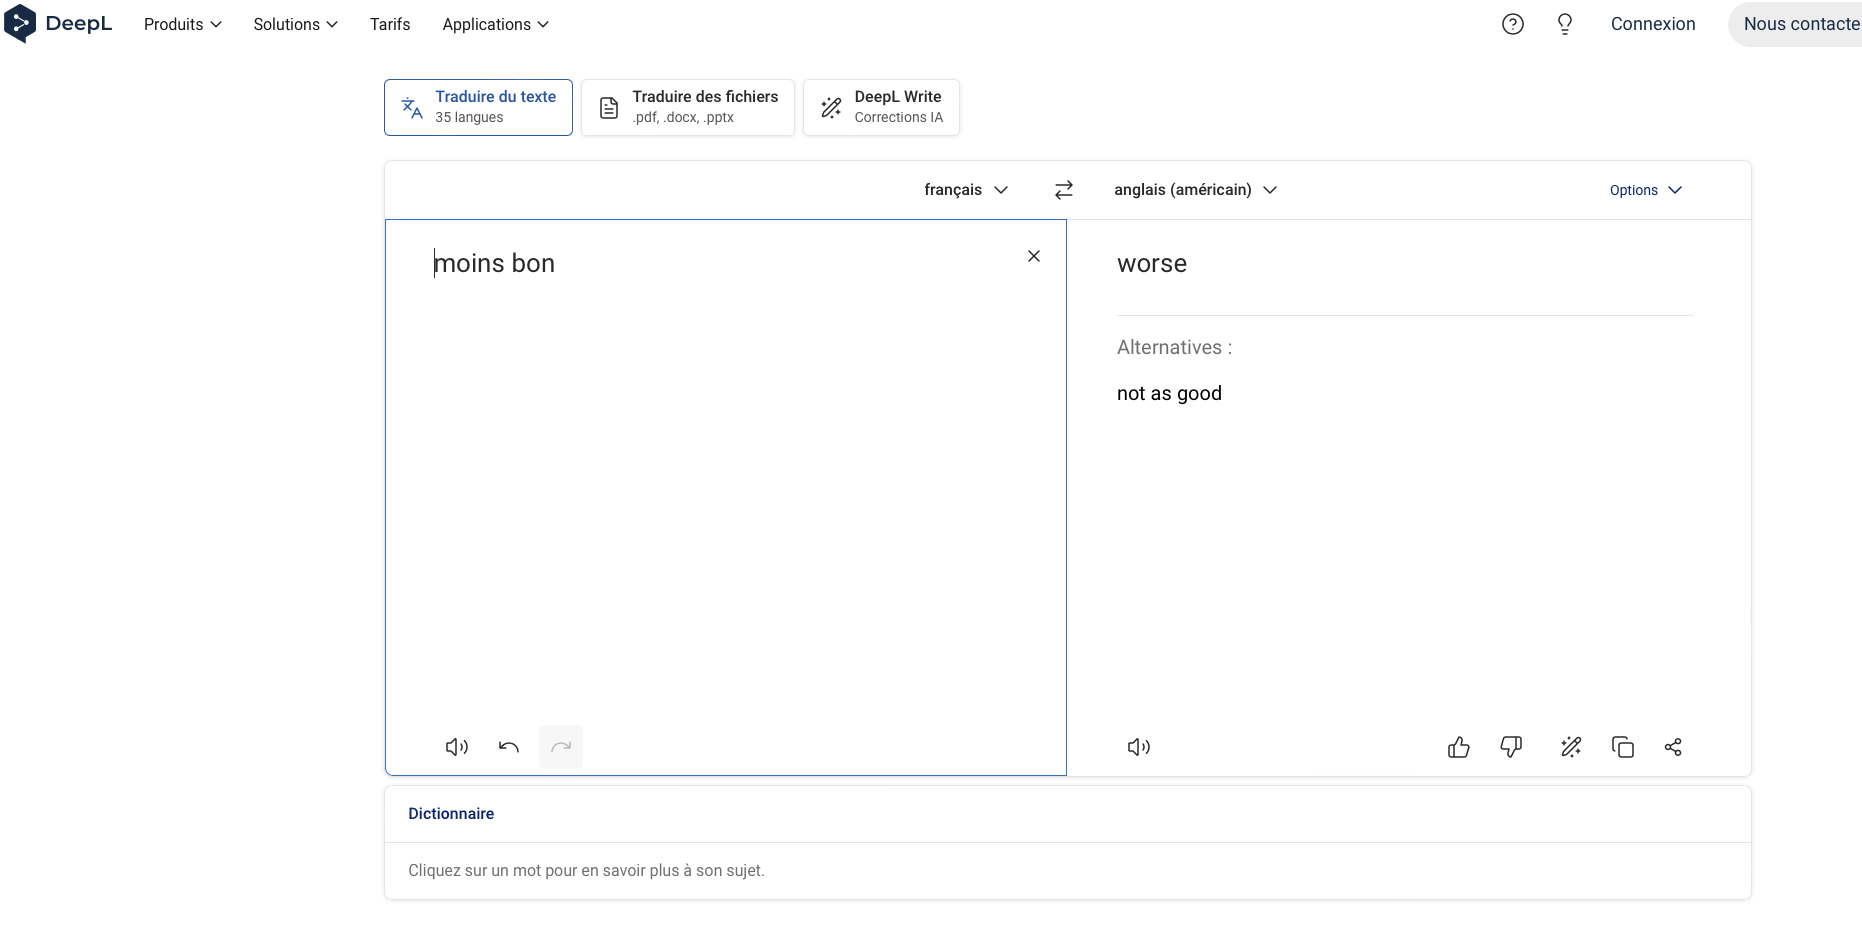This screenshot has width=1862, height=936.
Task: Expand the Options dropdown
Action: pos(1645,190)
